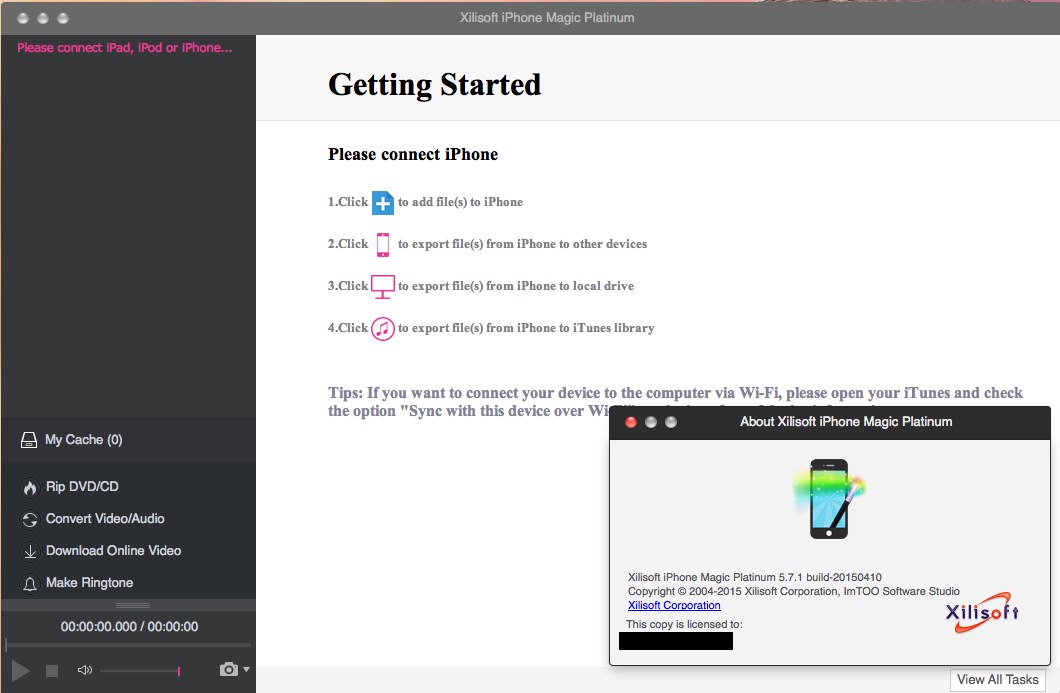The image size is (1060, 693).
Task: Close the About Xilisoft dialog with the red button
Action: click(x=631, y=423)
